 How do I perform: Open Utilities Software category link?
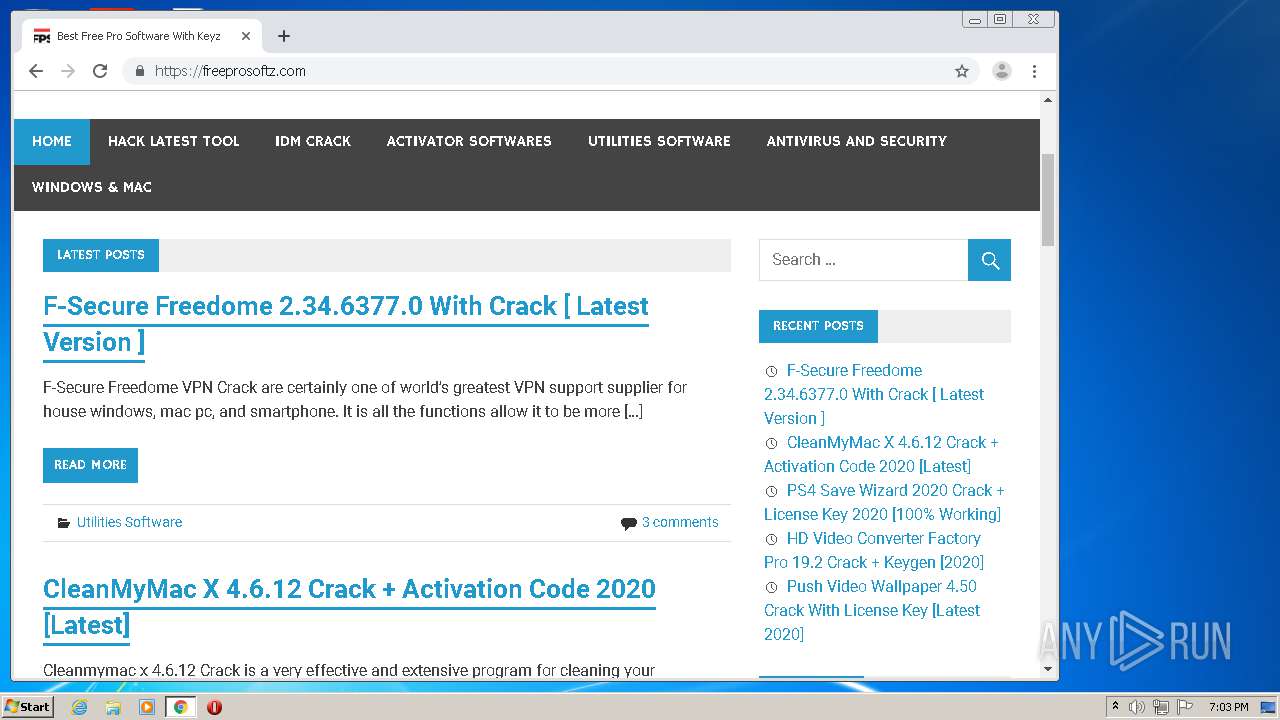(129, 522)
